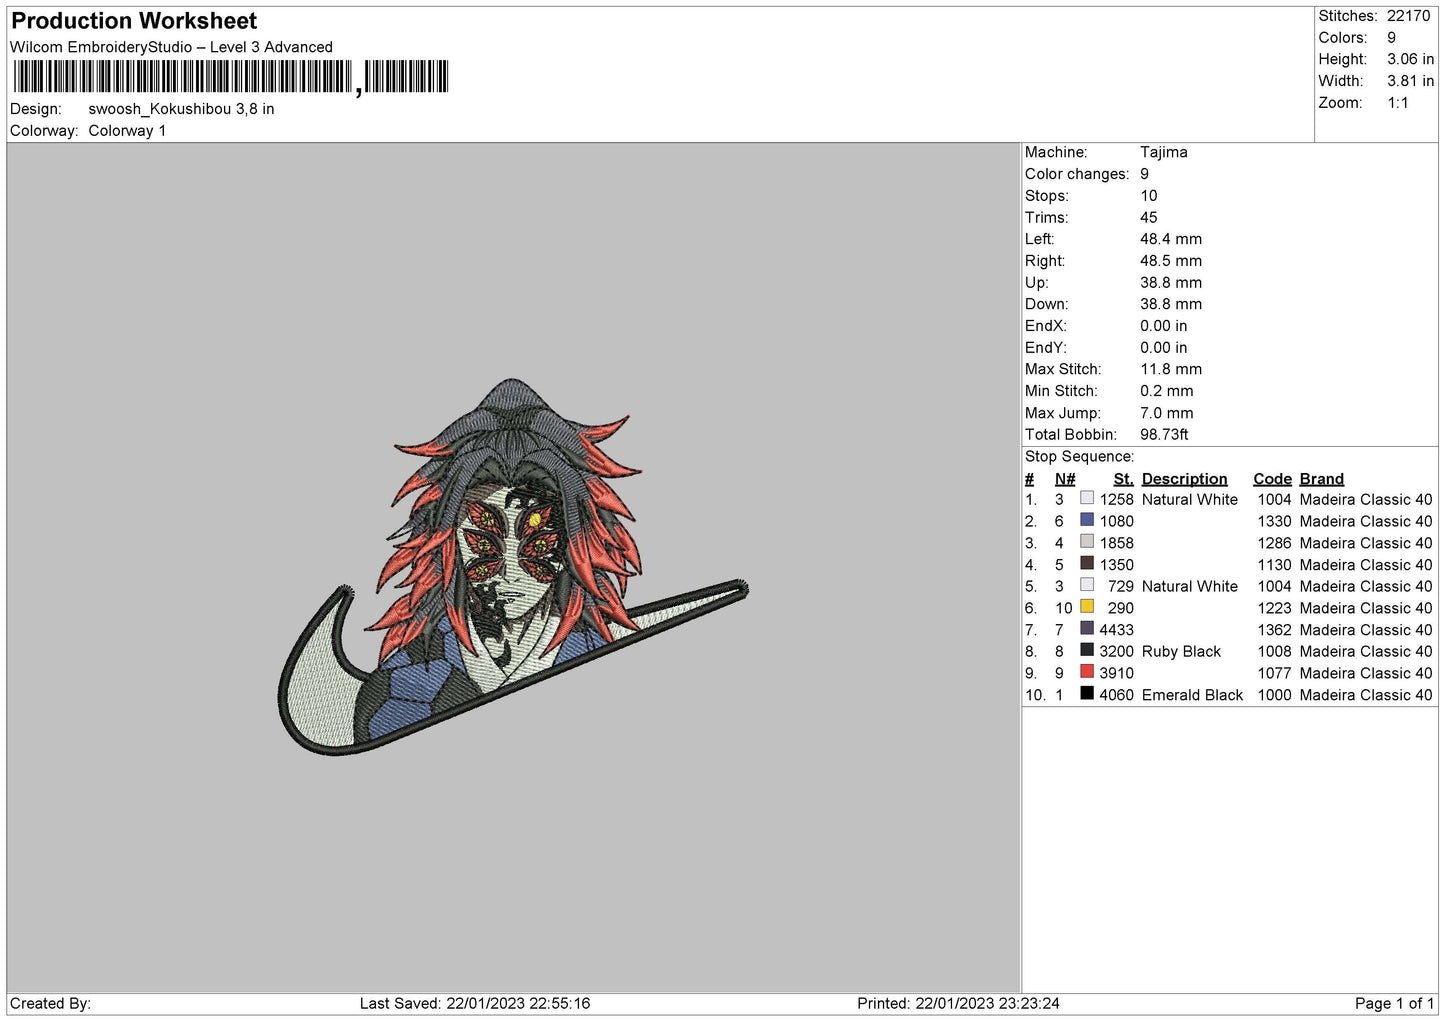Image resolution: width=1445 pixels, height=1021 pixels.
Task: Click the Ruby Black description
Action: tap(1181, 652)
